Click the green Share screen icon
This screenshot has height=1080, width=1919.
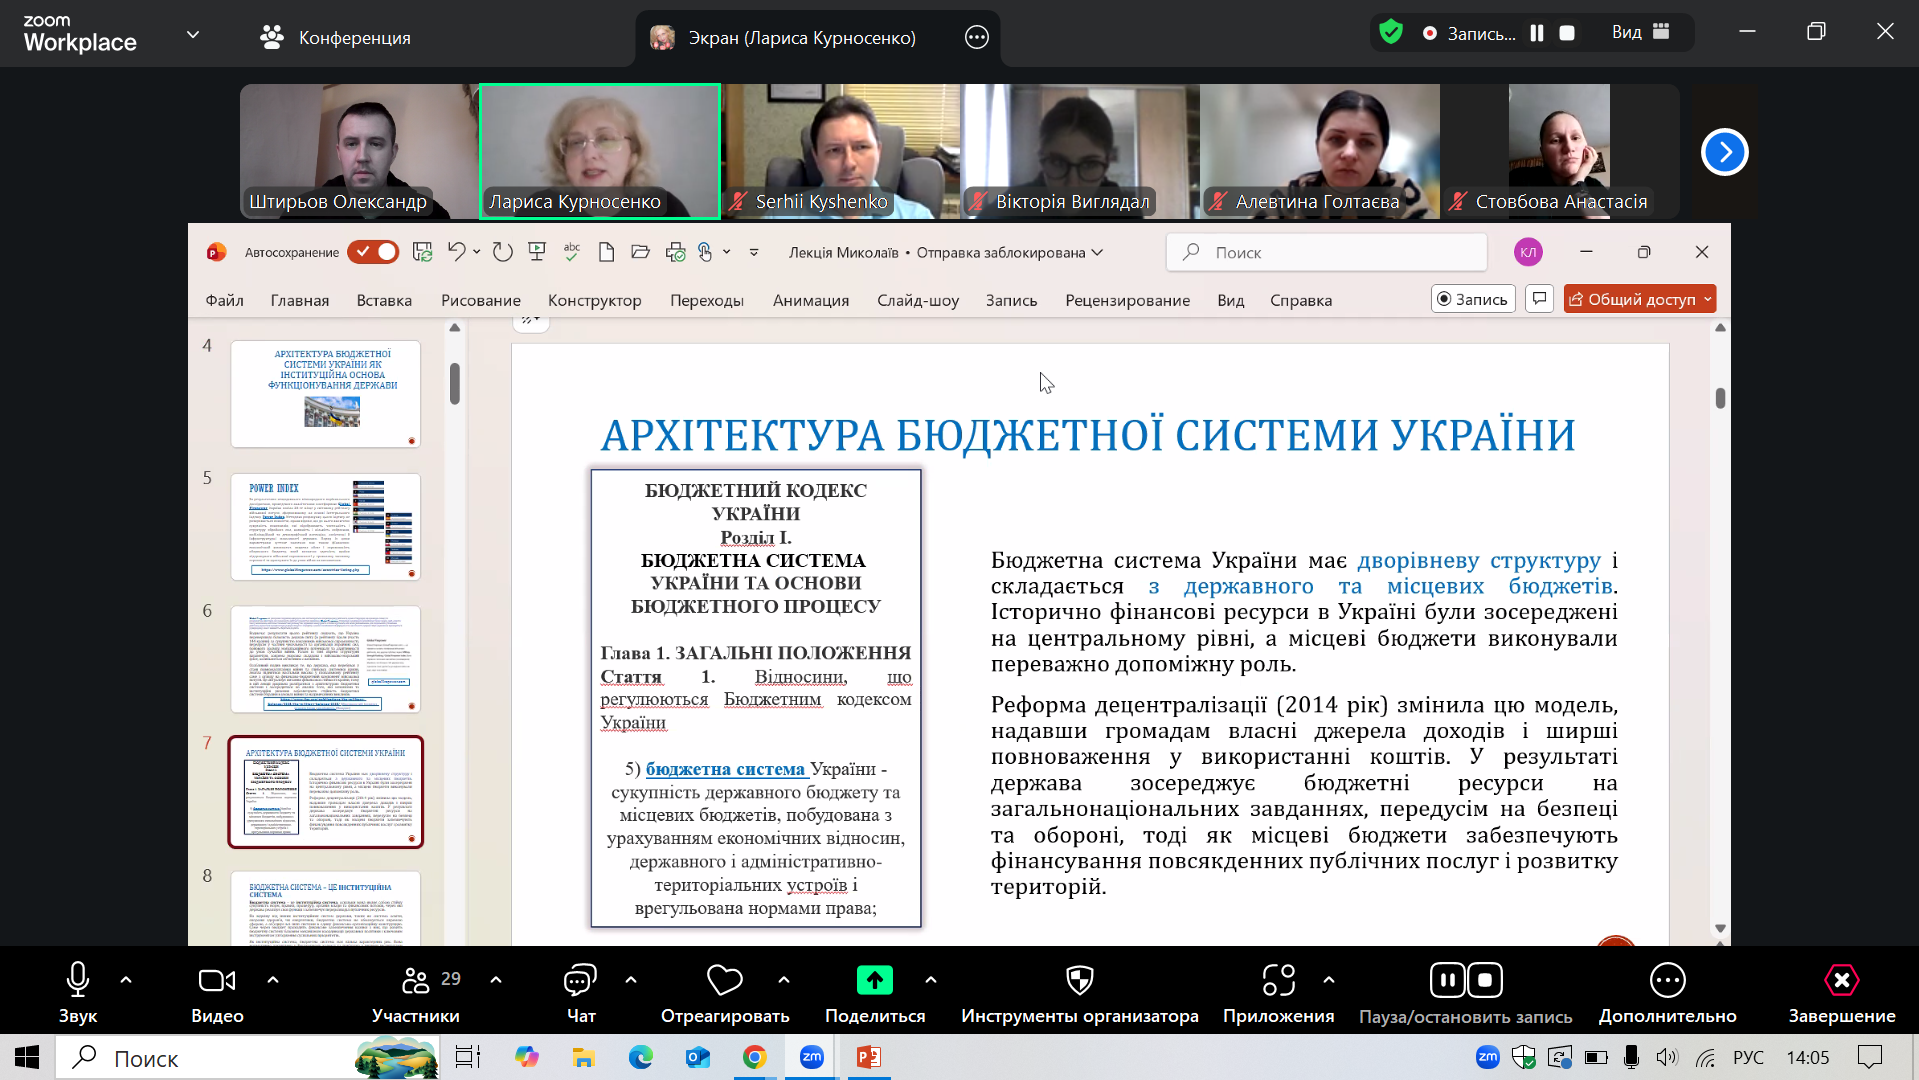click(874, 981)
